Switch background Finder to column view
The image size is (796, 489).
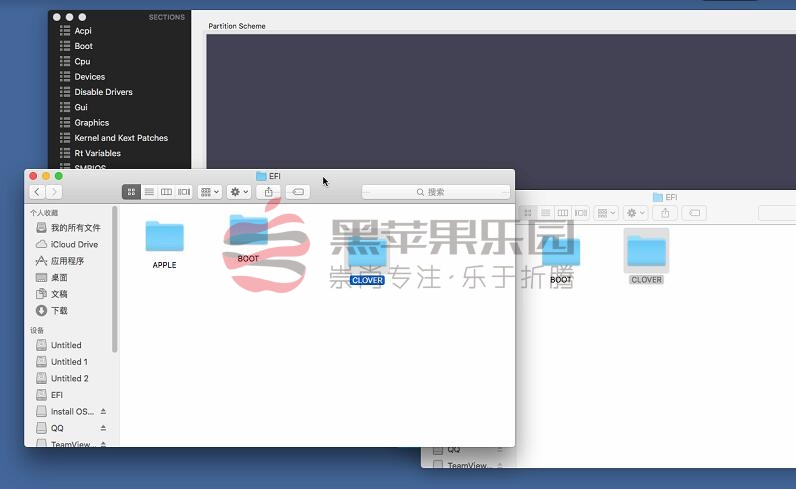pyautogui.click(x=562, y=213)
